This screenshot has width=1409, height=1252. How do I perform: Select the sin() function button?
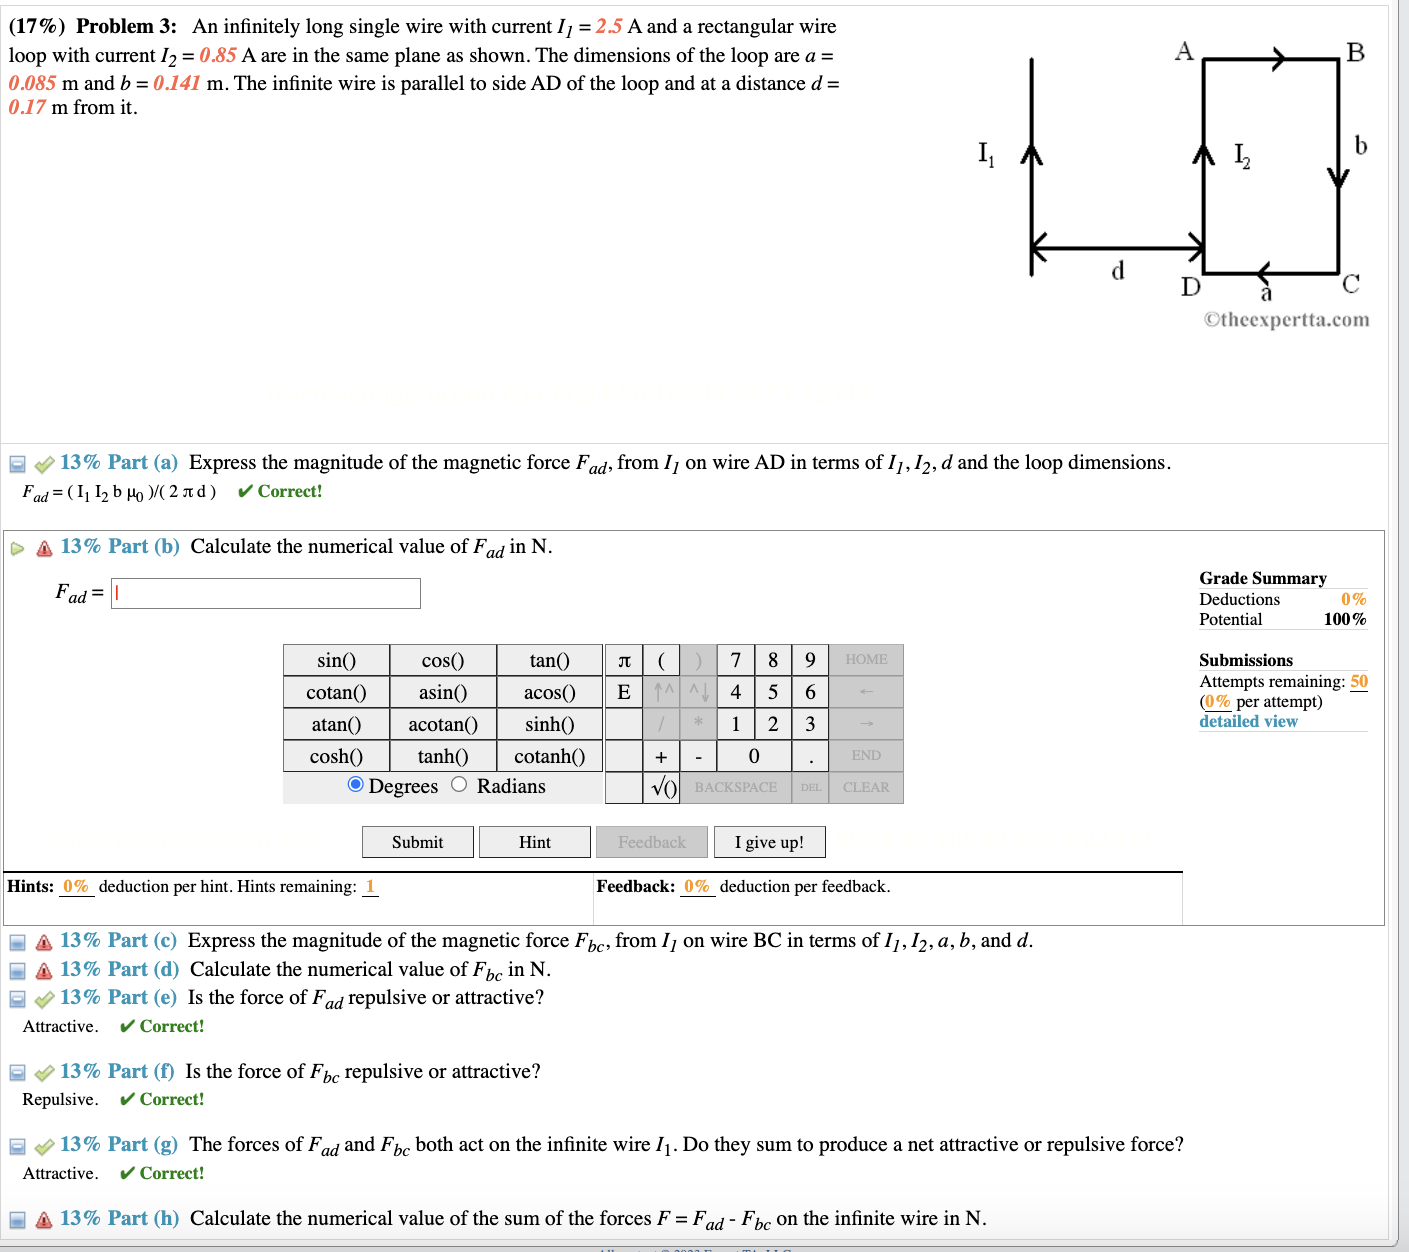click(335, 660)
